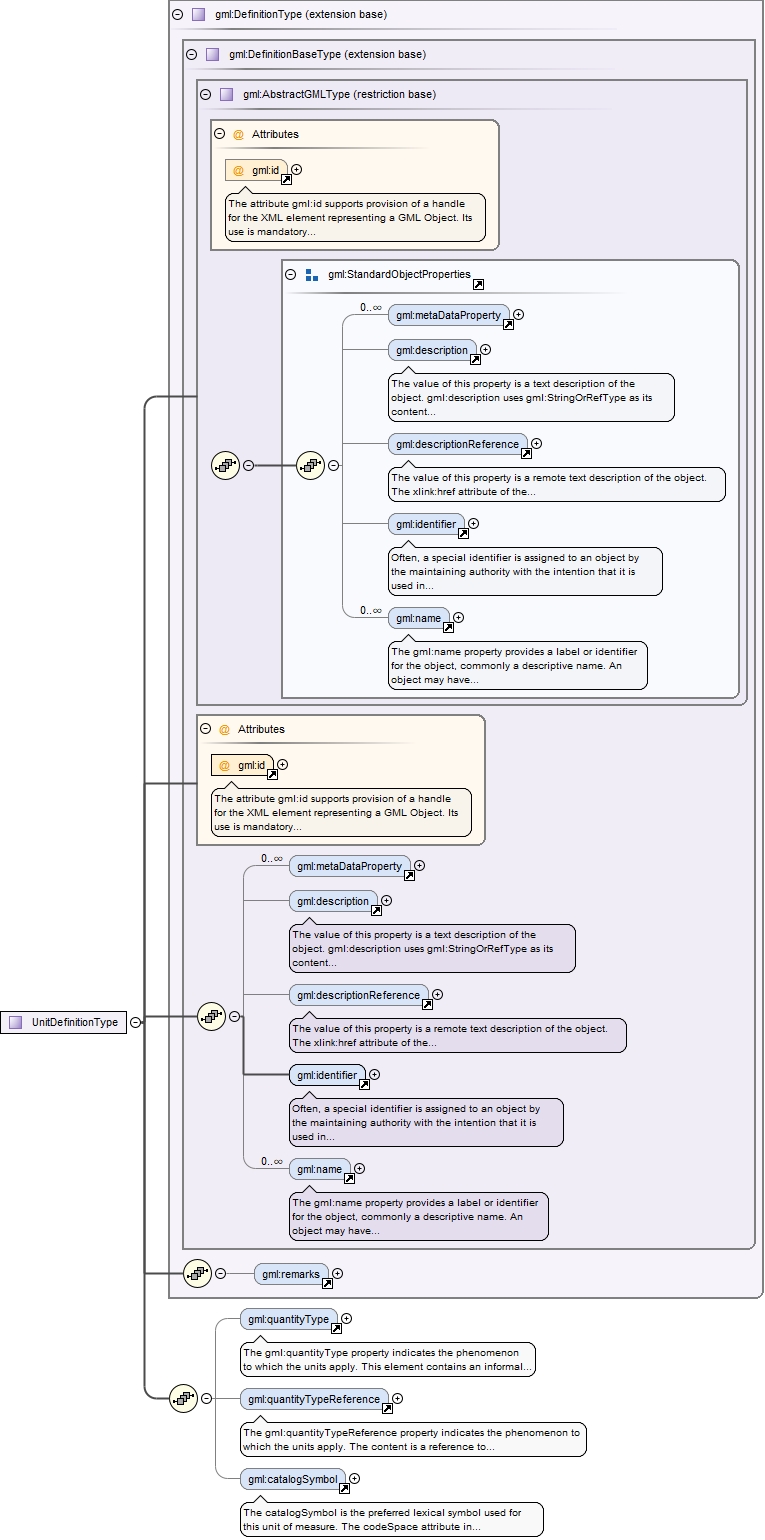Expand the gml:quantityType element plus button
This screenshot has height=1540, width=765.
(347, 1319)
